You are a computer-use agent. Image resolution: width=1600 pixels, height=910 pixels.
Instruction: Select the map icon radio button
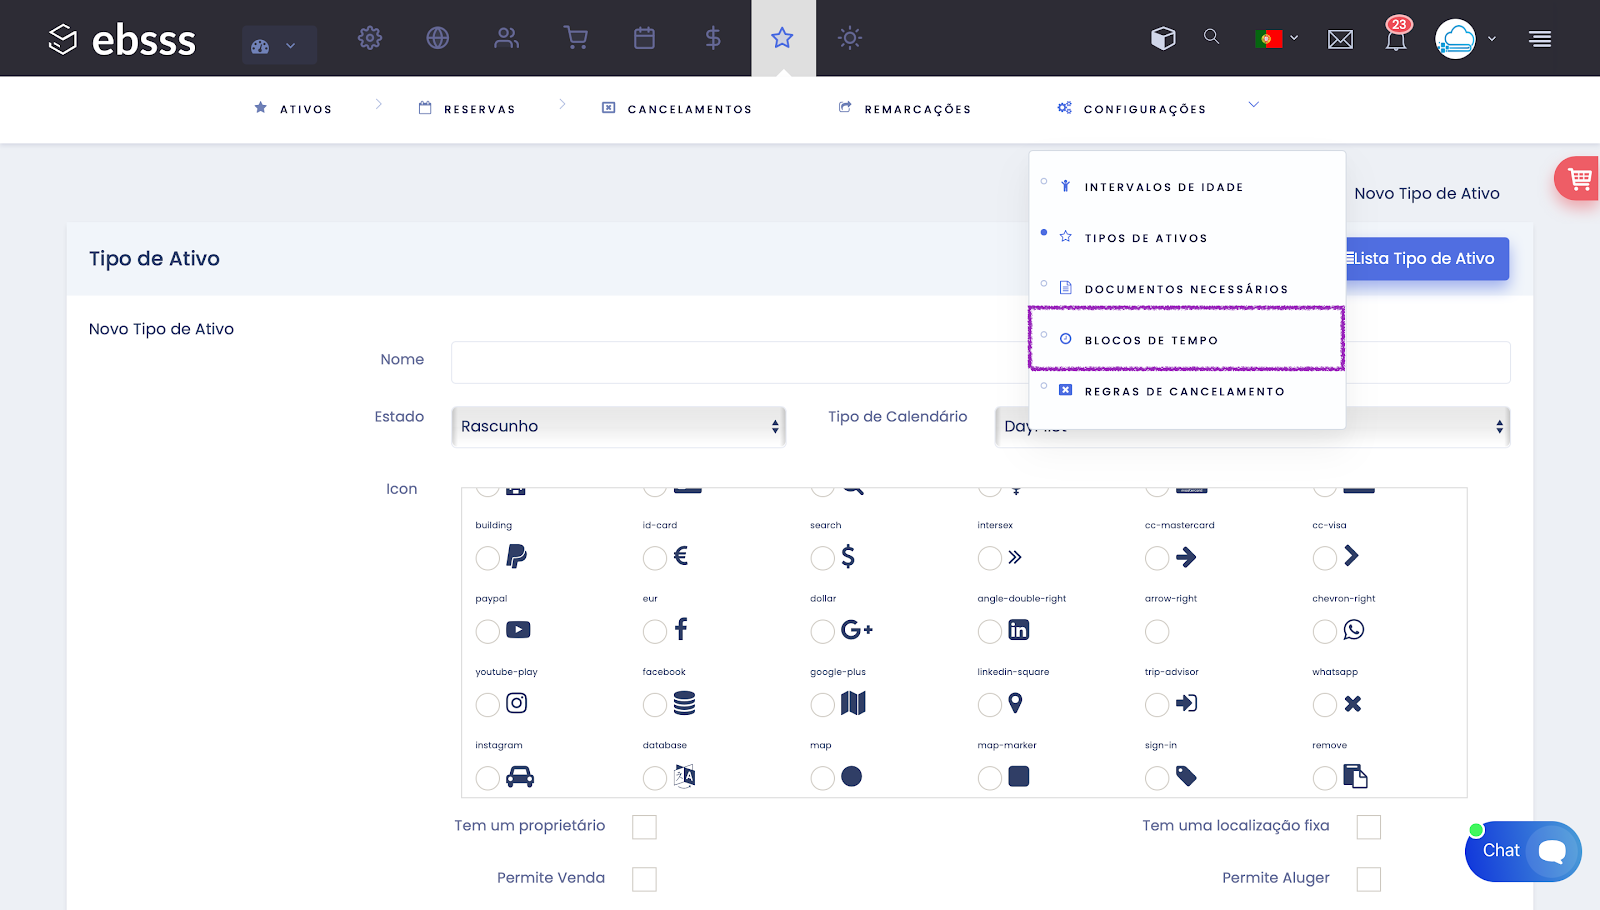point(823,705)
